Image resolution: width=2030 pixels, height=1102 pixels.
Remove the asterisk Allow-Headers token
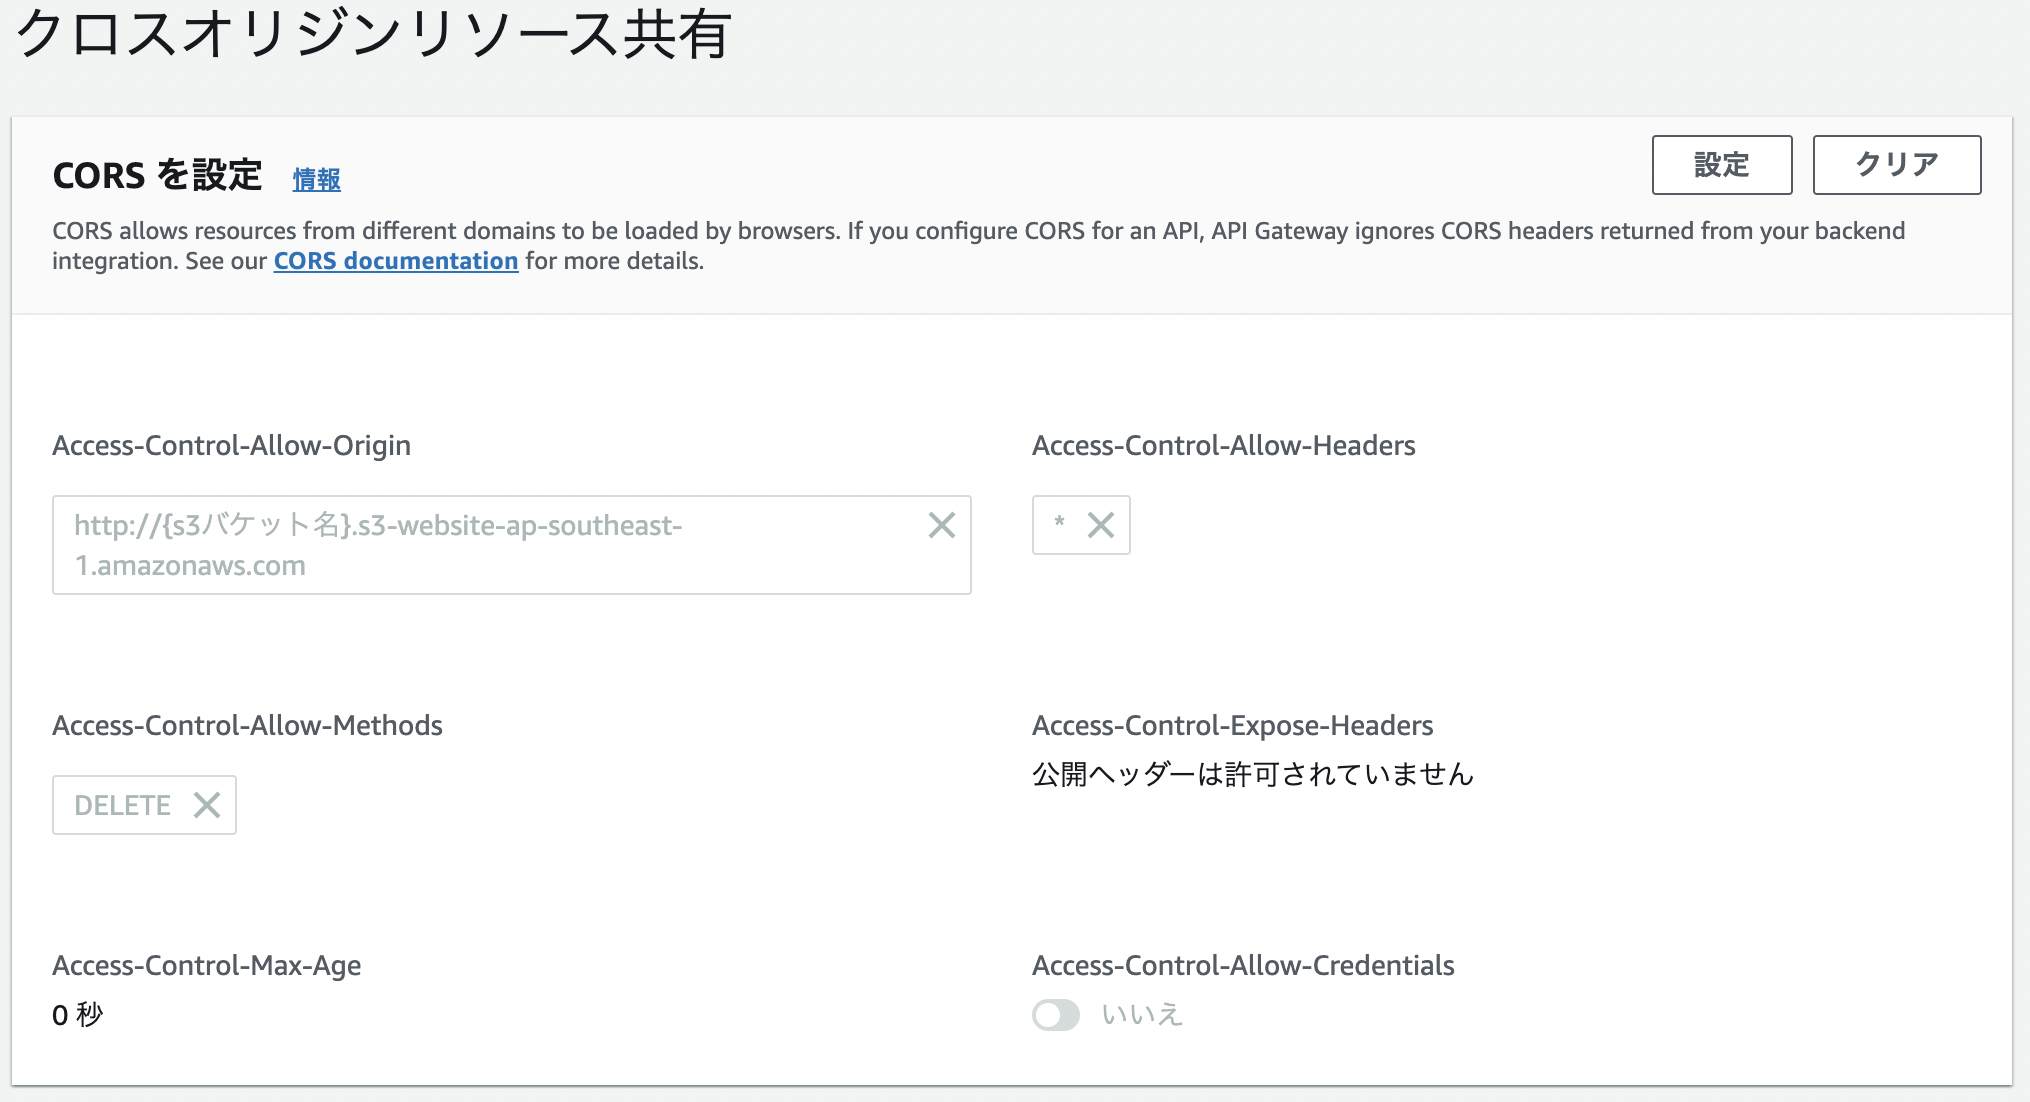[x=1100, y=525]
